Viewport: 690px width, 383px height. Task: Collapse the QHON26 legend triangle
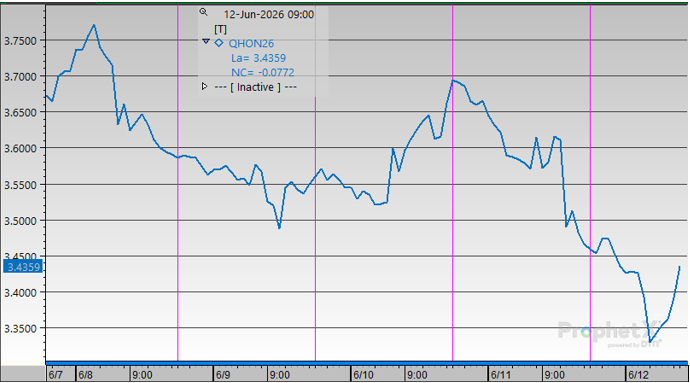206,41
